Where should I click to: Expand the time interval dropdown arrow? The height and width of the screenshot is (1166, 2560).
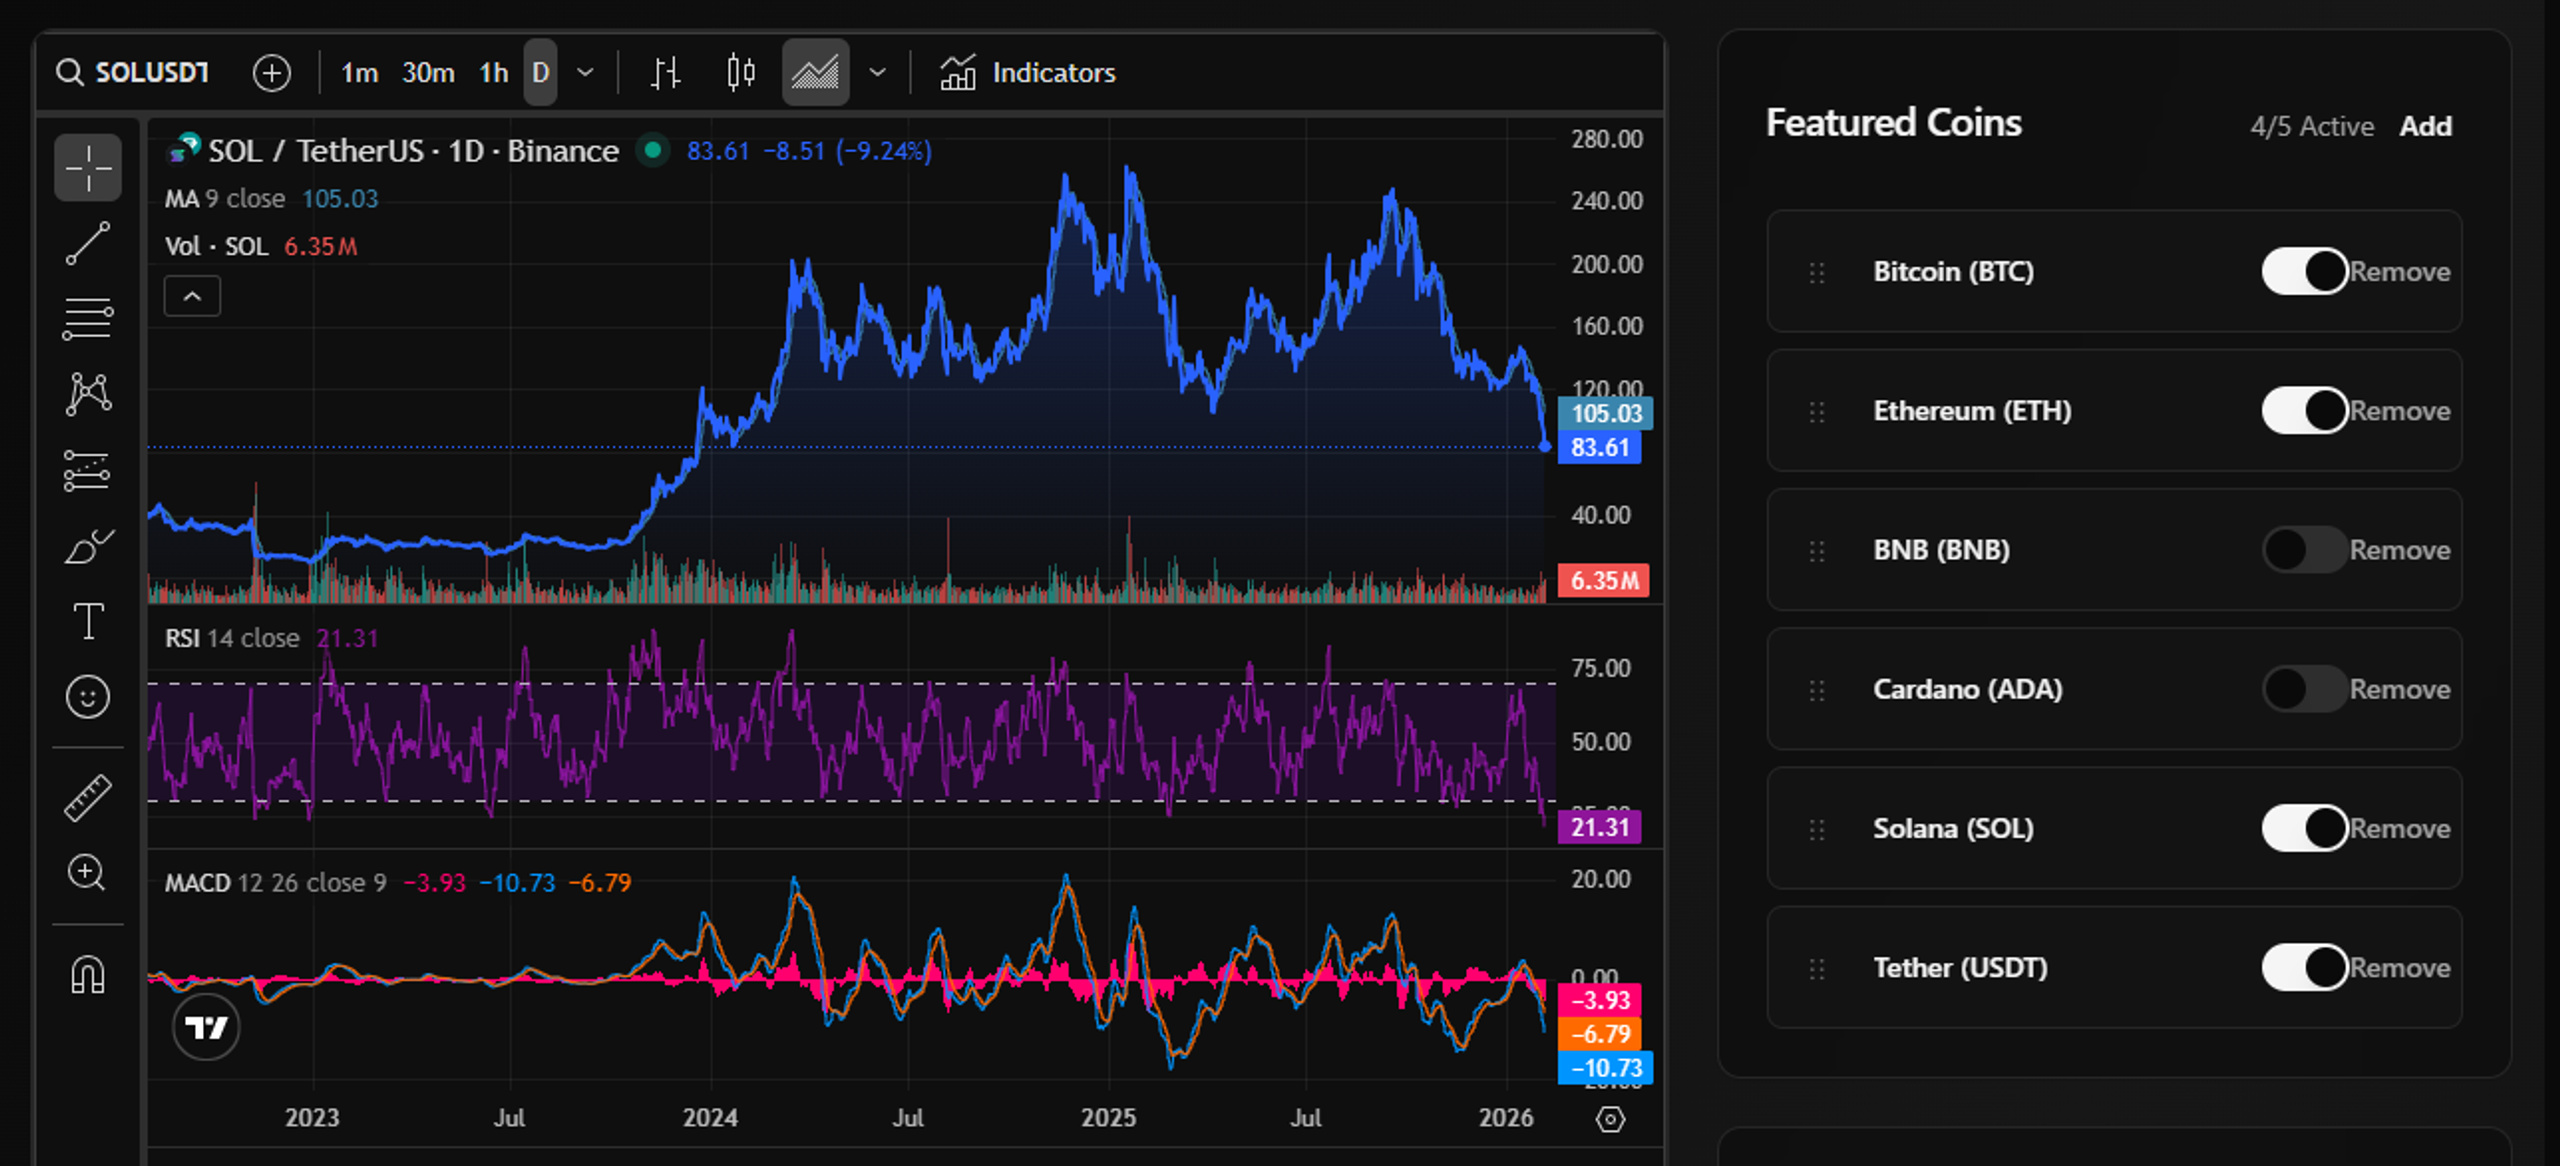click(586, 73)
